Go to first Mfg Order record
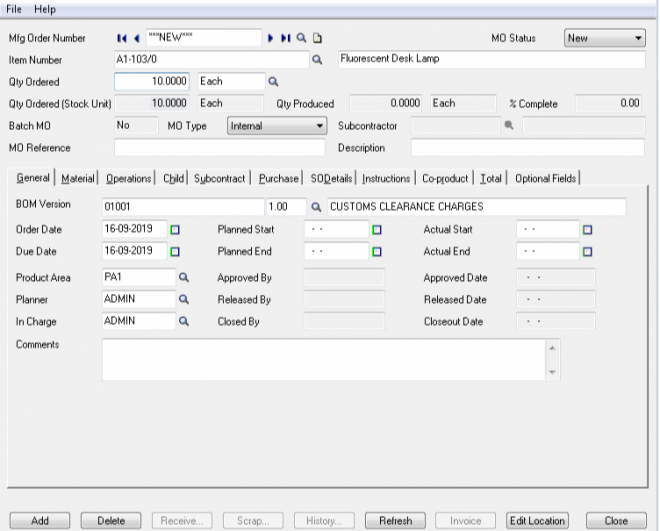The height and width of the screenshot is (531, 660). coord(121,39)
